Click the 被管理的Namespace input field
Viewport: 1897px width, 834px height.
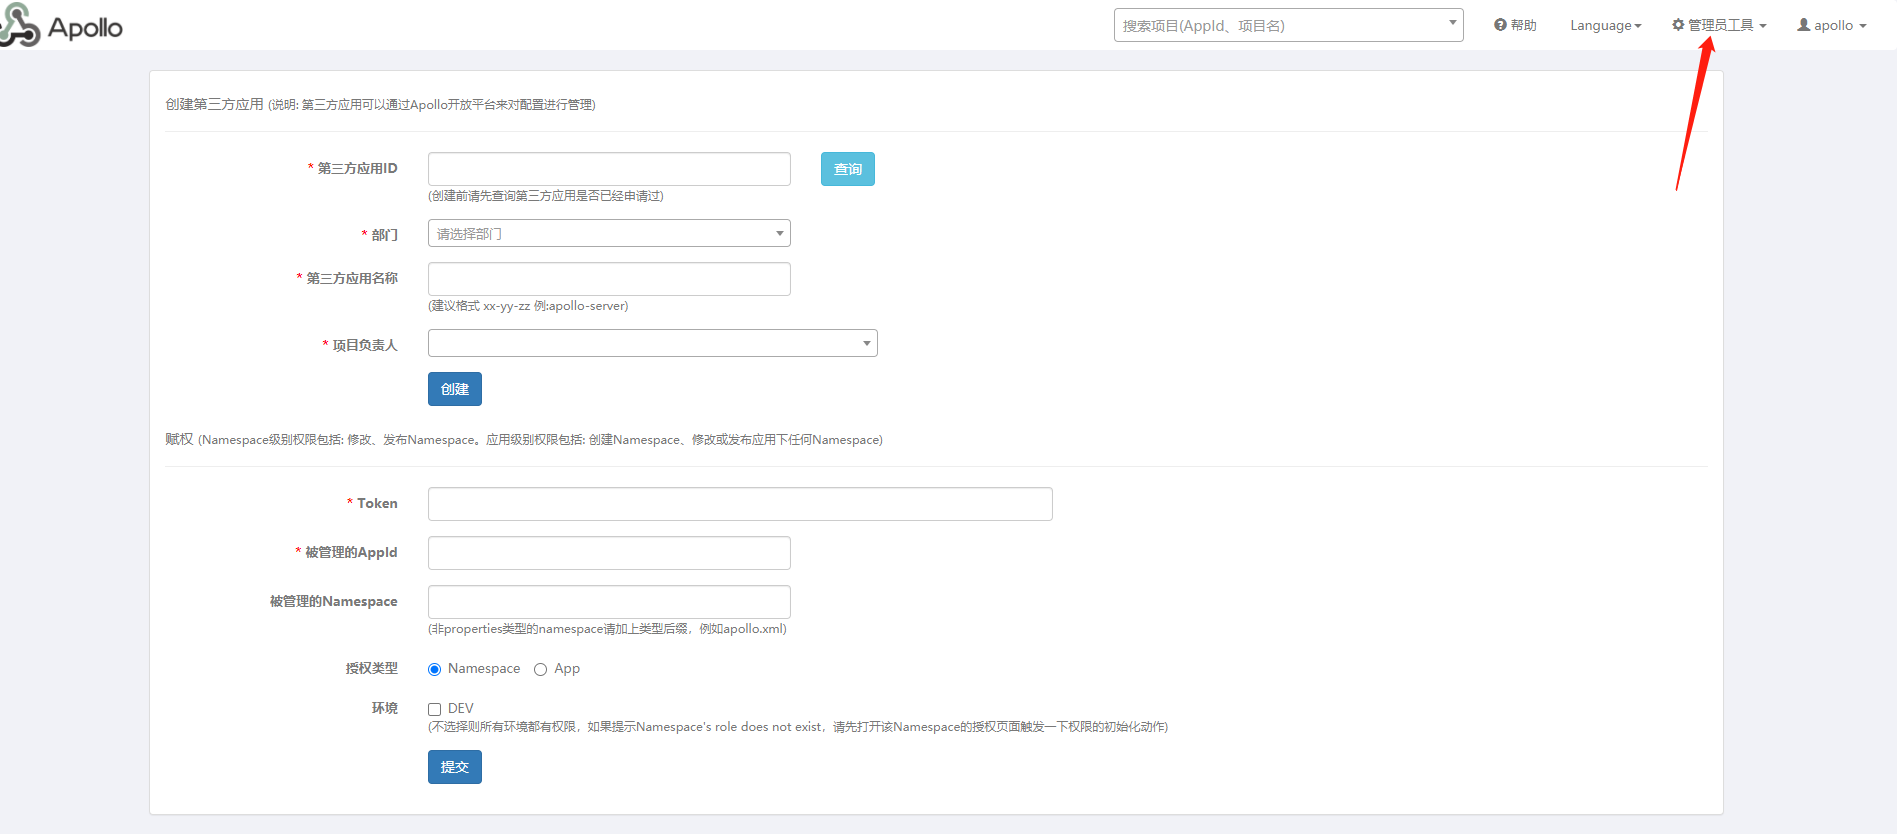click(609, 602)
